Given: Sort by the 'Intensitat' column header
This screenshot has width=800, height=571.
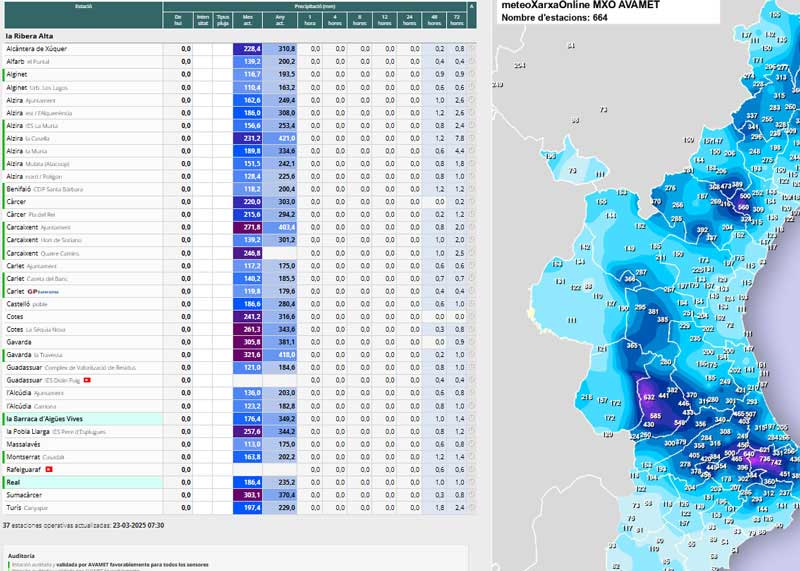Looking at the screenshot, I should [203, 20].
